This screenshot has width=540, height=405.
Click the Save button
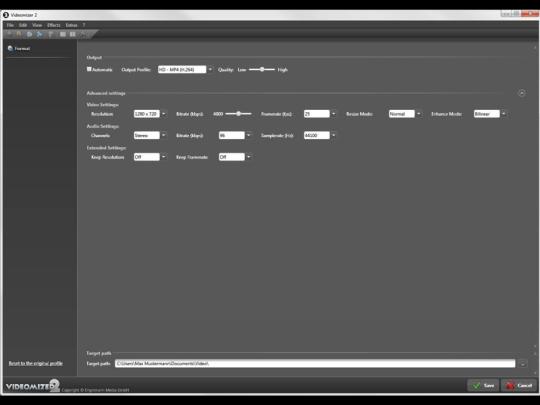tap(483, 385)
